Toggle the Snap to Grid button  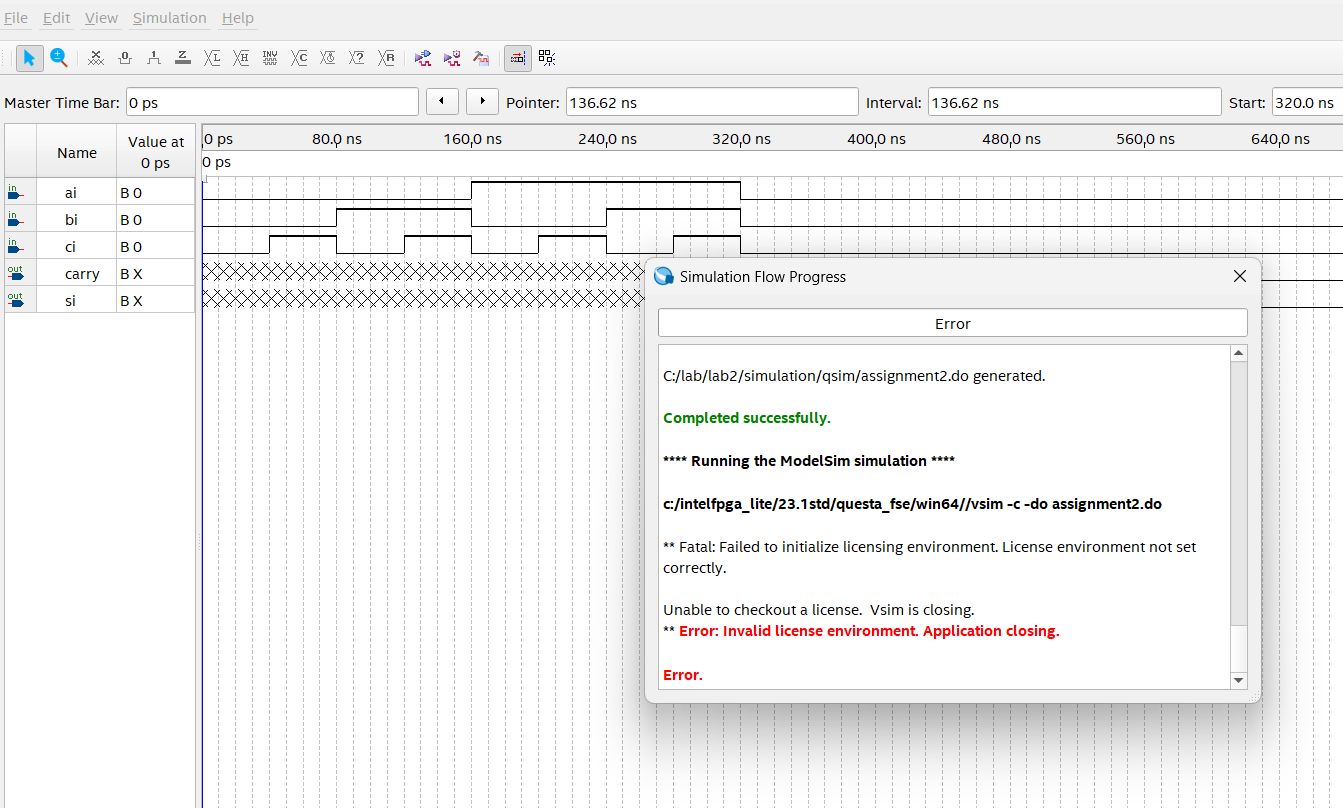coord(517,58)
